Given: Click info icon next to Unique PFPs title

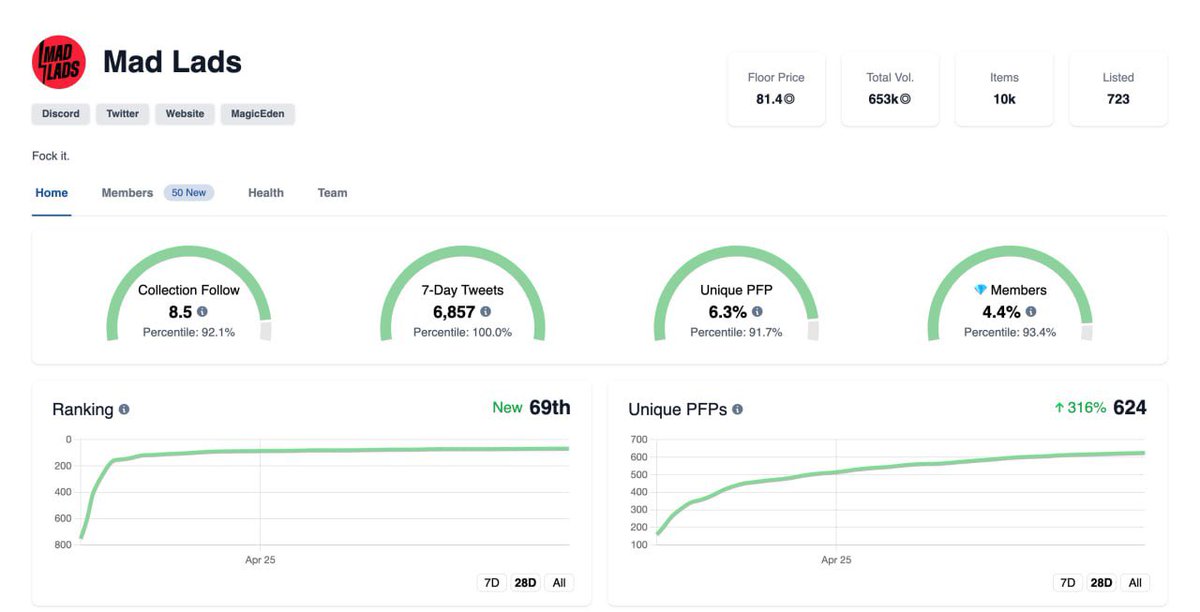Looking at the screenshot, I should pyautogui.click(x=737, y=409).
